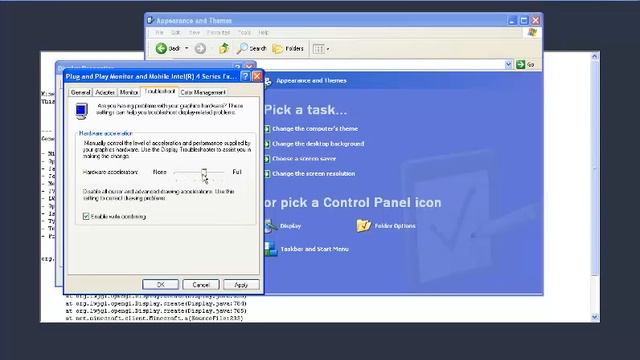Expand the Views dropdown arrow
The width and height of the screenshot is (640, 360).
click(328, 49)
